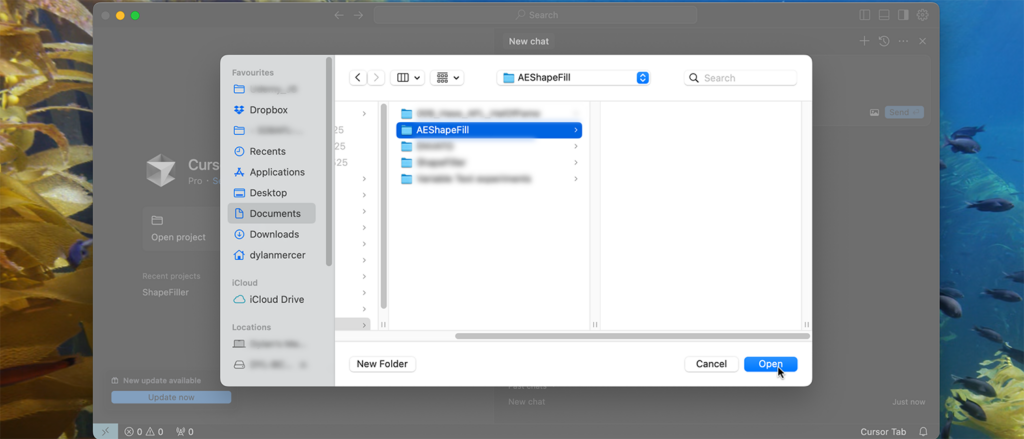The height and width of the screenshot is (439, 1024).
Task: Start a new chat with the plus icon
Action: pyautogui.click(x=864, y=41)
